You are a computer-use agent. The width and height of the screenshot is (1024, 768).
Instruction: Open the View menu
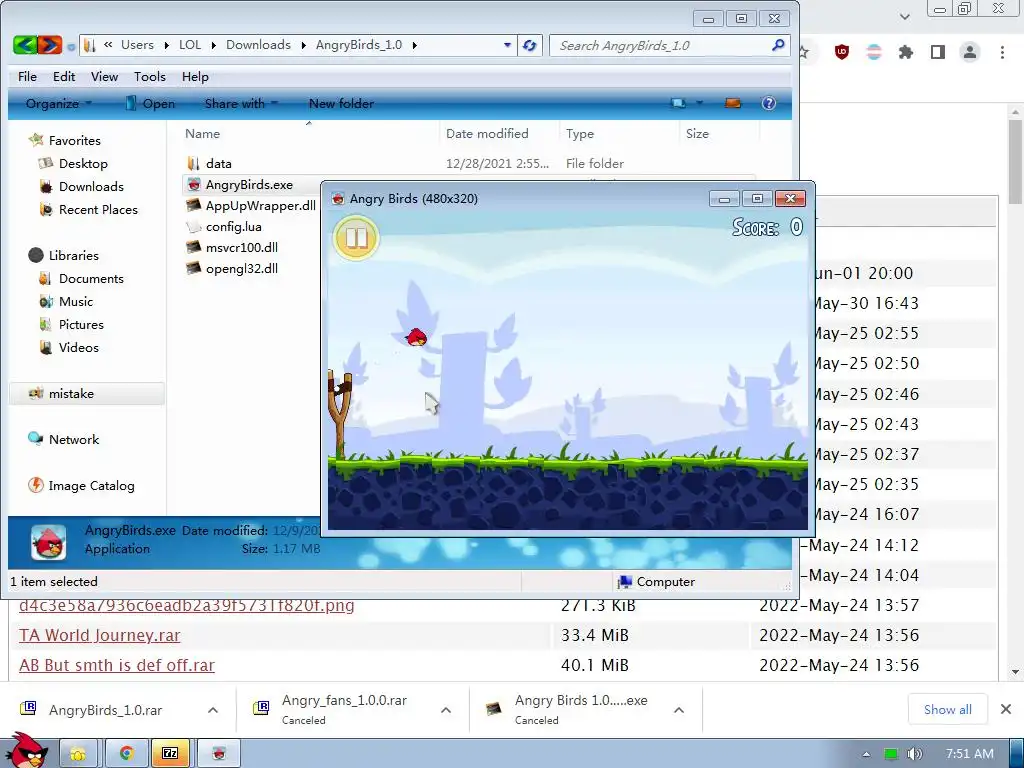coord(104,76)
